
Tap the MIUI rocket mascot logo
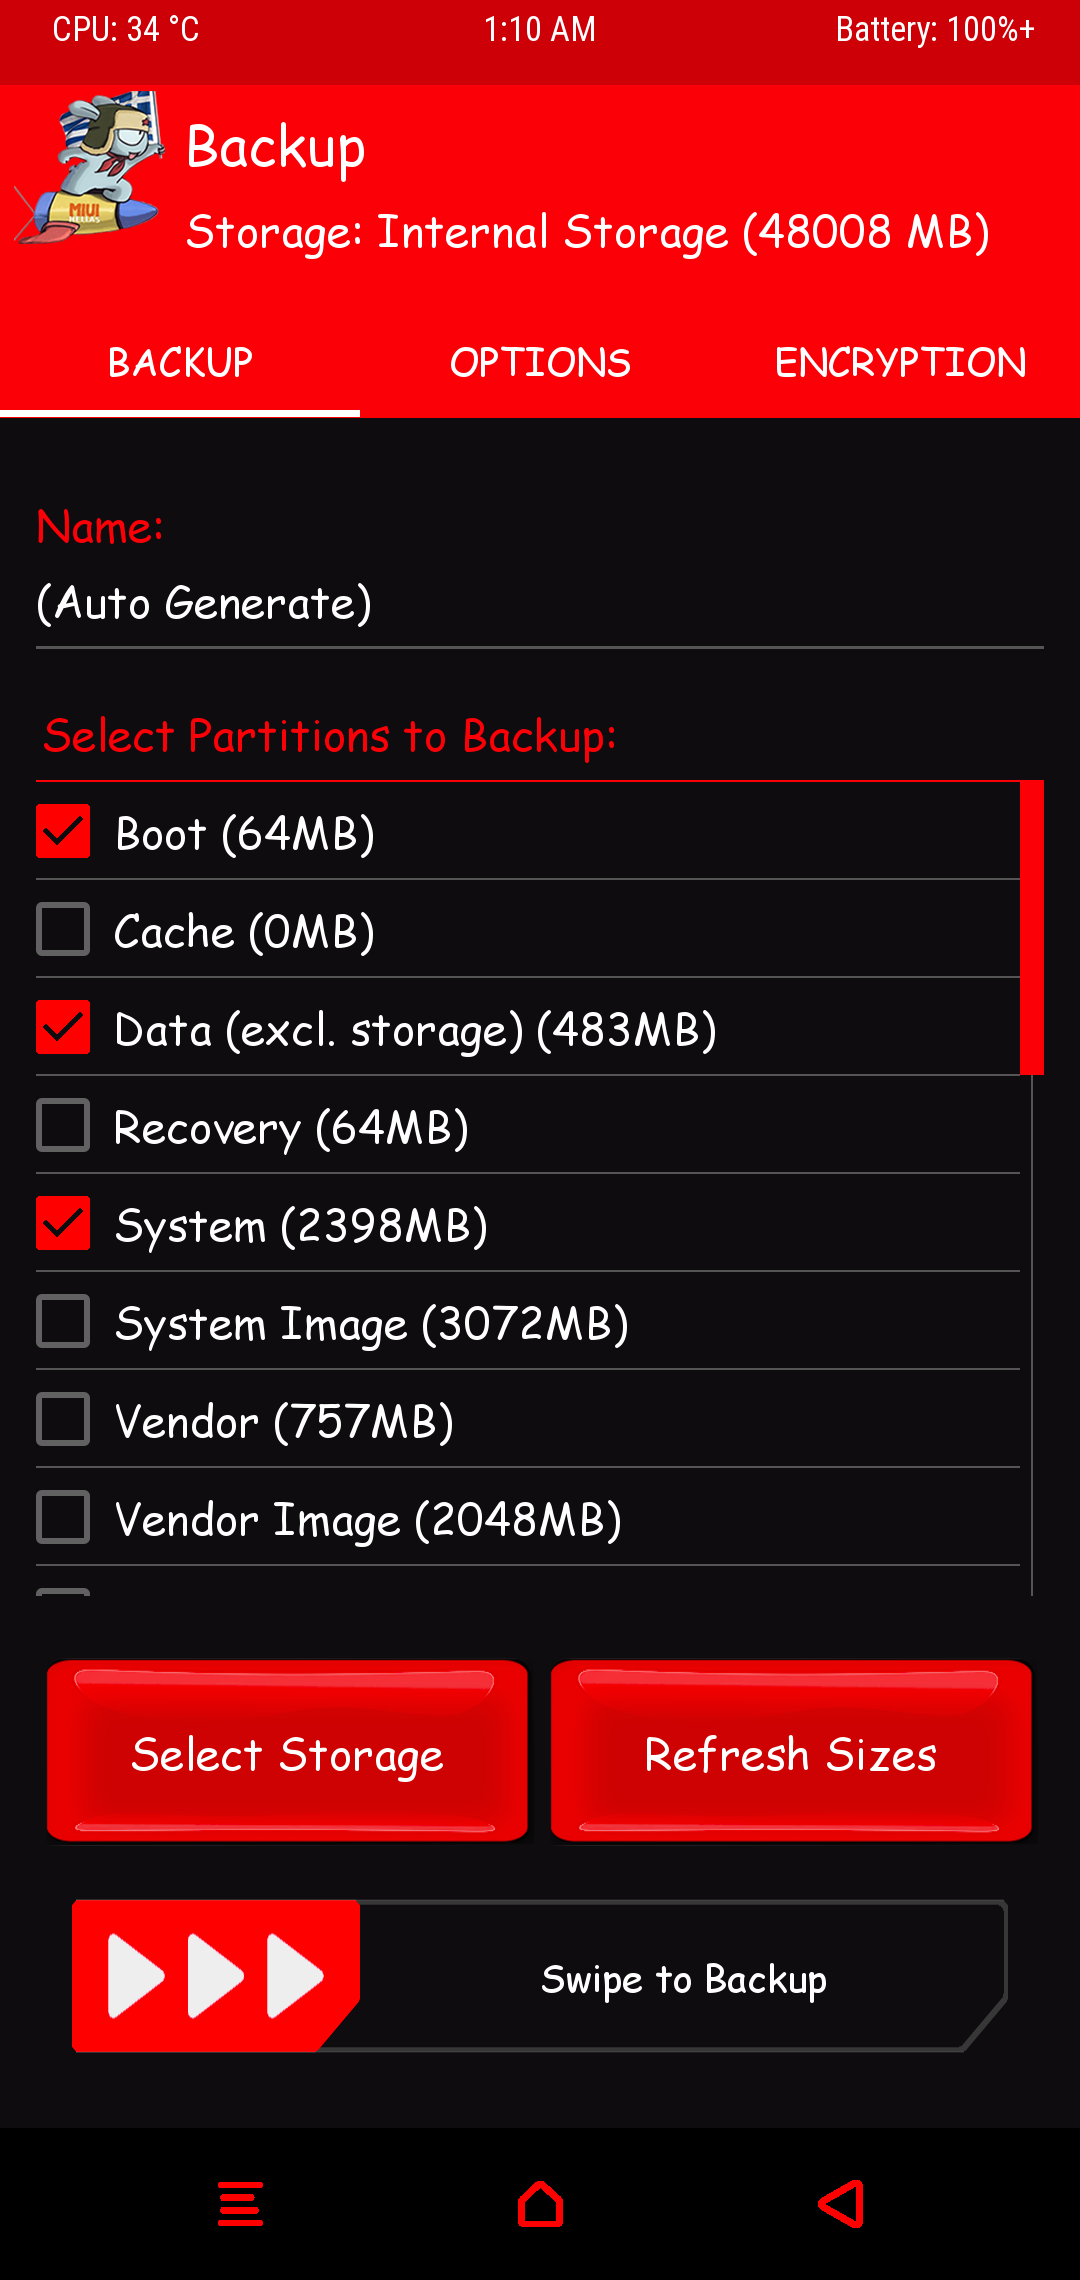pyautogui.click(x=90, y=170)
